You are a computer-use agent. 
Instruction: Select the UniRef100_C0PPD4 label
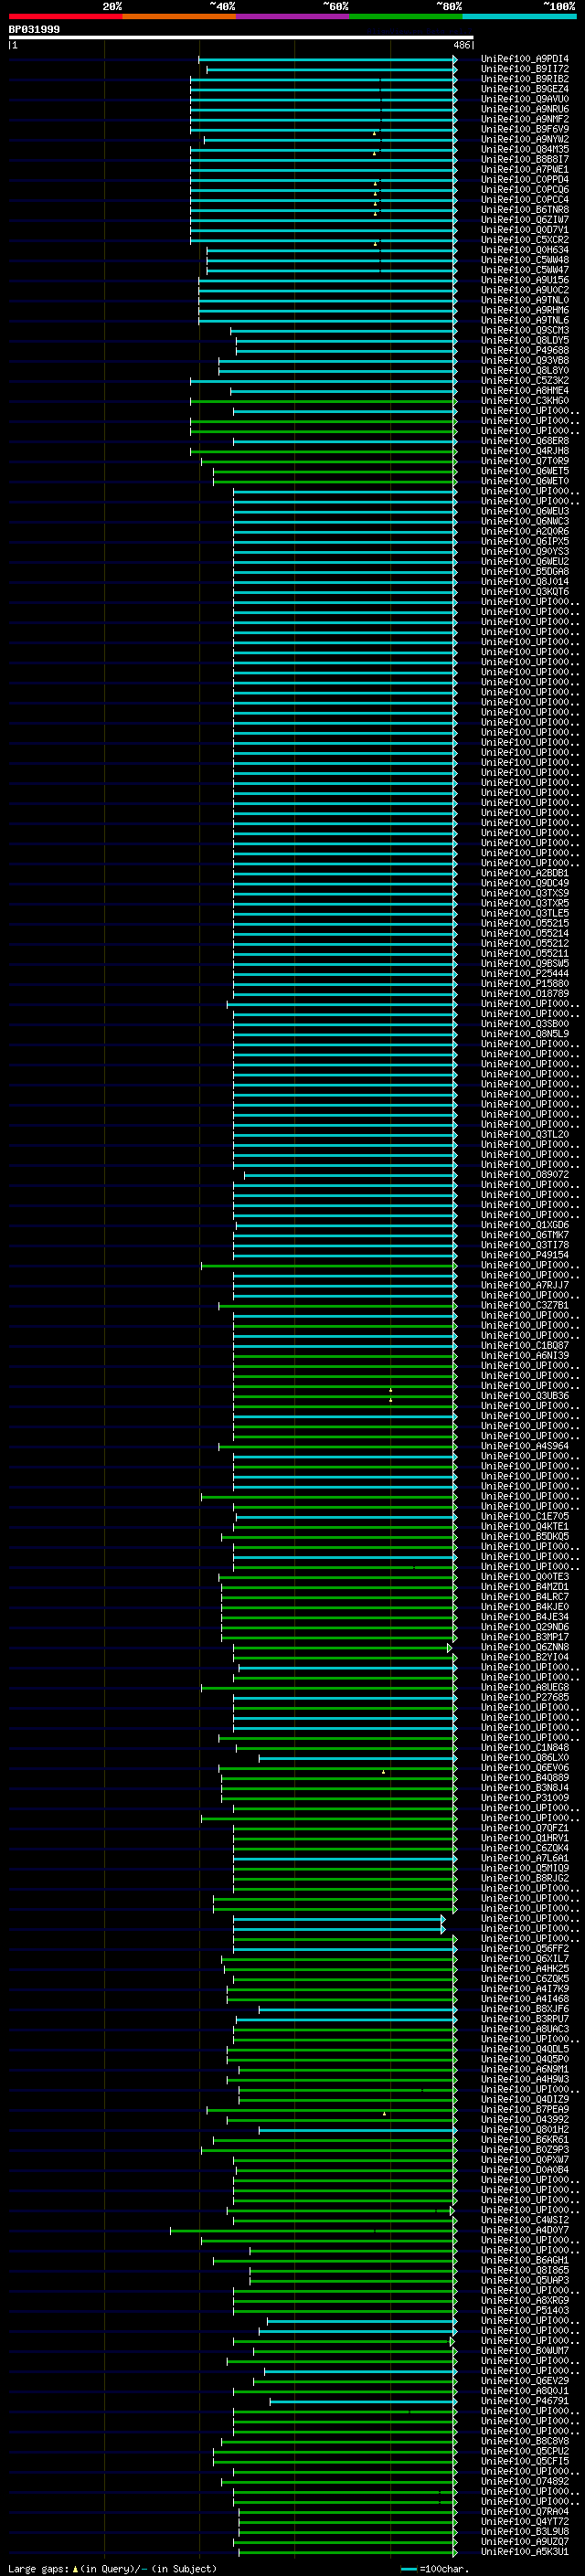[x=525, y=180]
